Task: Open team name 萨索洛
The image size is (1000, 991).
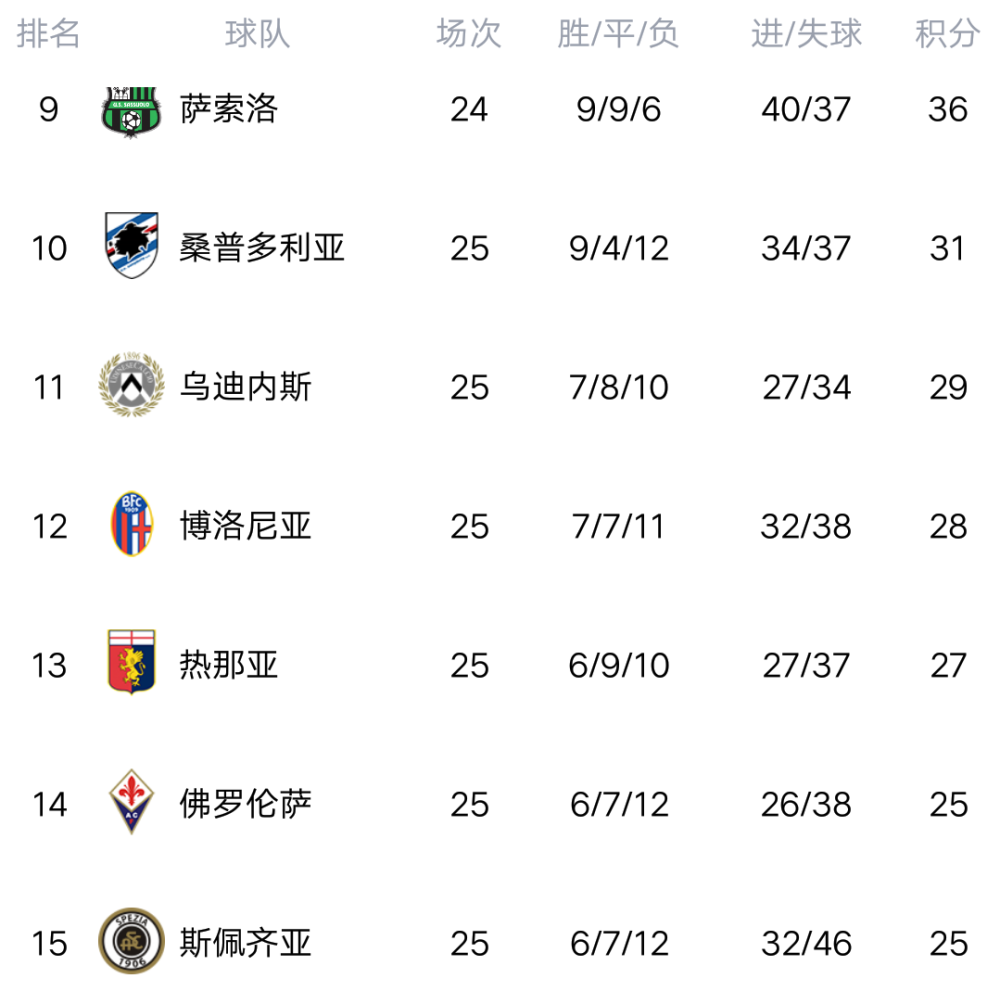Action: [x=229, y=108]
